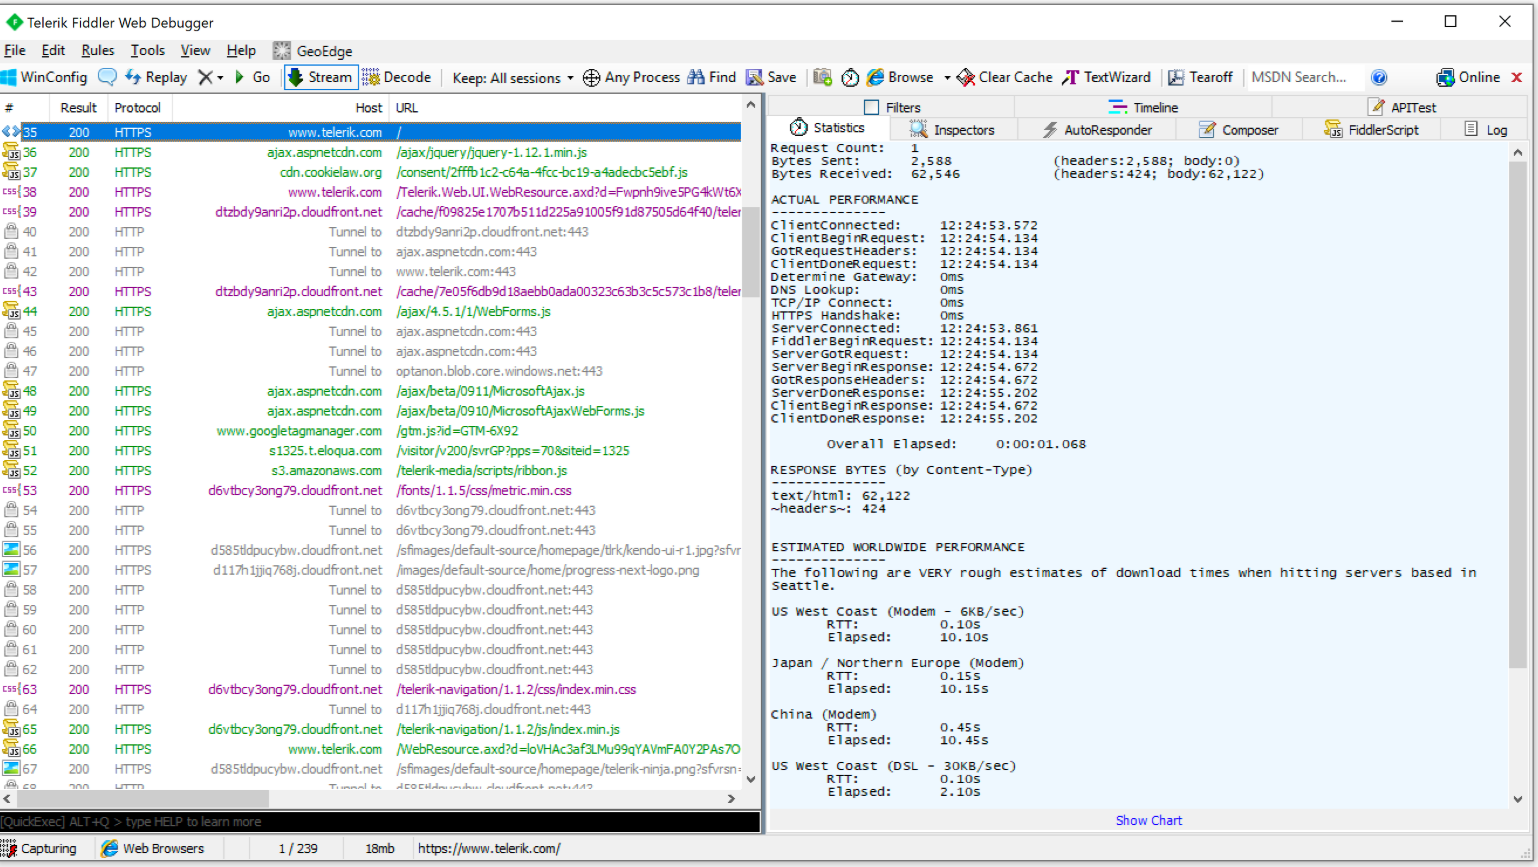Click the Show Chart link
The image size is (1538, 867).
click(1148, 820)
